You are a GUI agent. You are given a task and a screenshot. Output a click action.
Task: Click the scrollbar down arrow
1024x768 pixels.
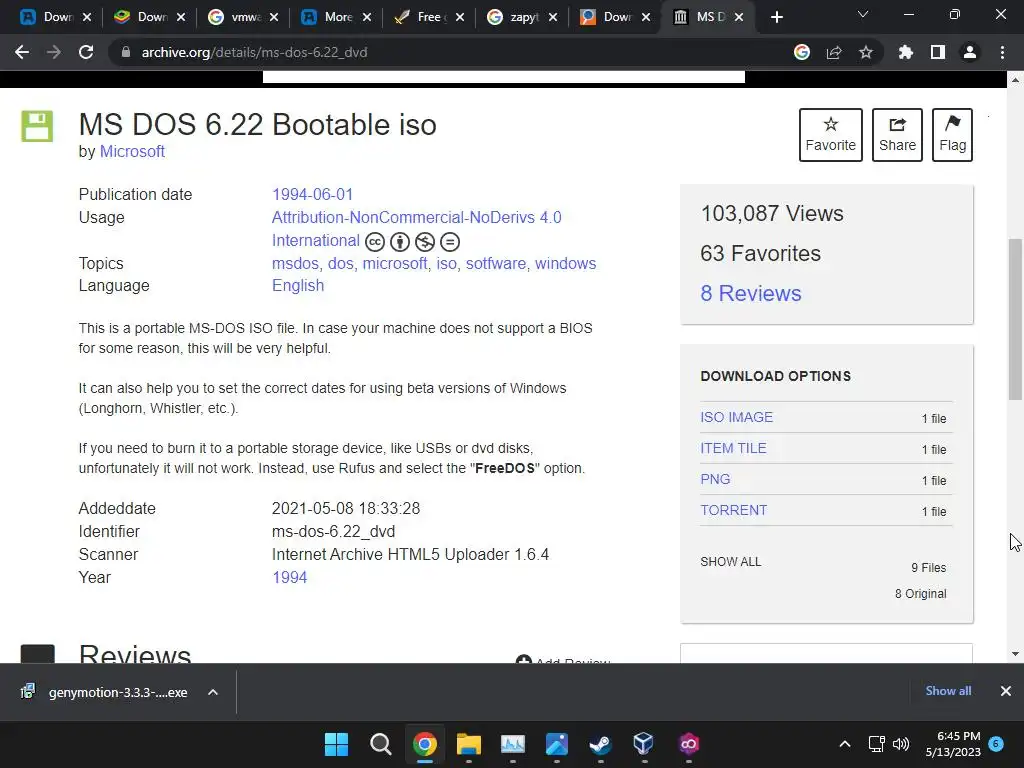click(x=1015, y=654)
